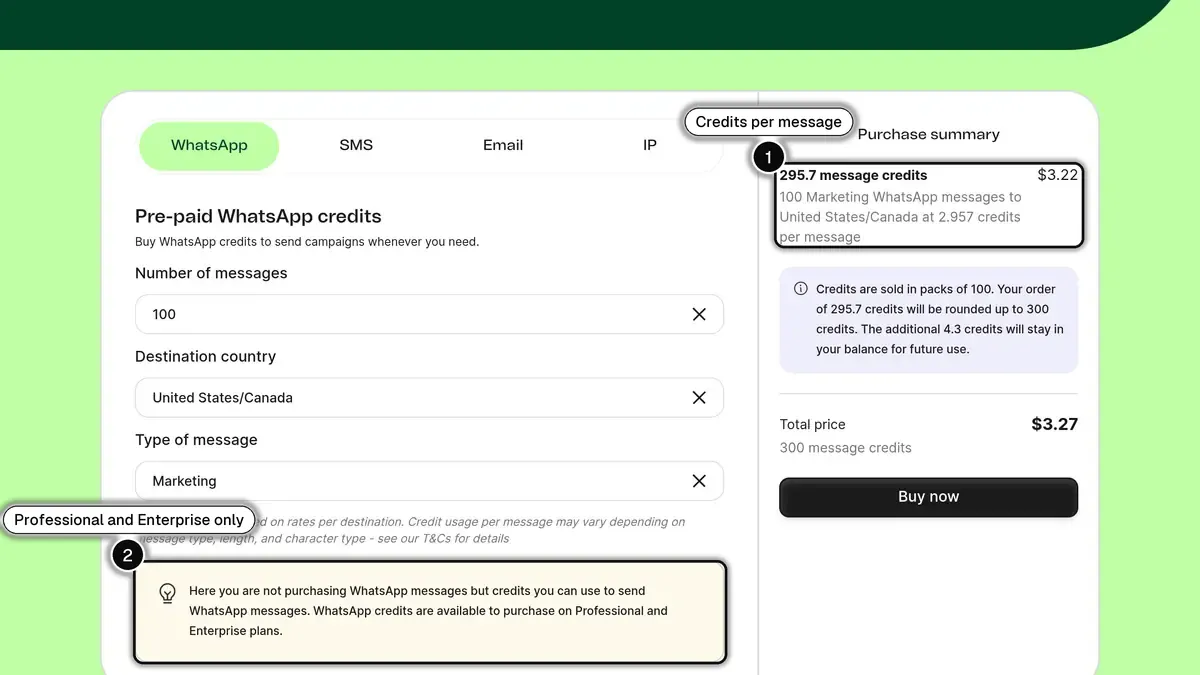This screenshot has height=675, width=1200.
Task: Click the 'Buy WhatsApp credits to send campaigns' text
Action: coord(307,242)
